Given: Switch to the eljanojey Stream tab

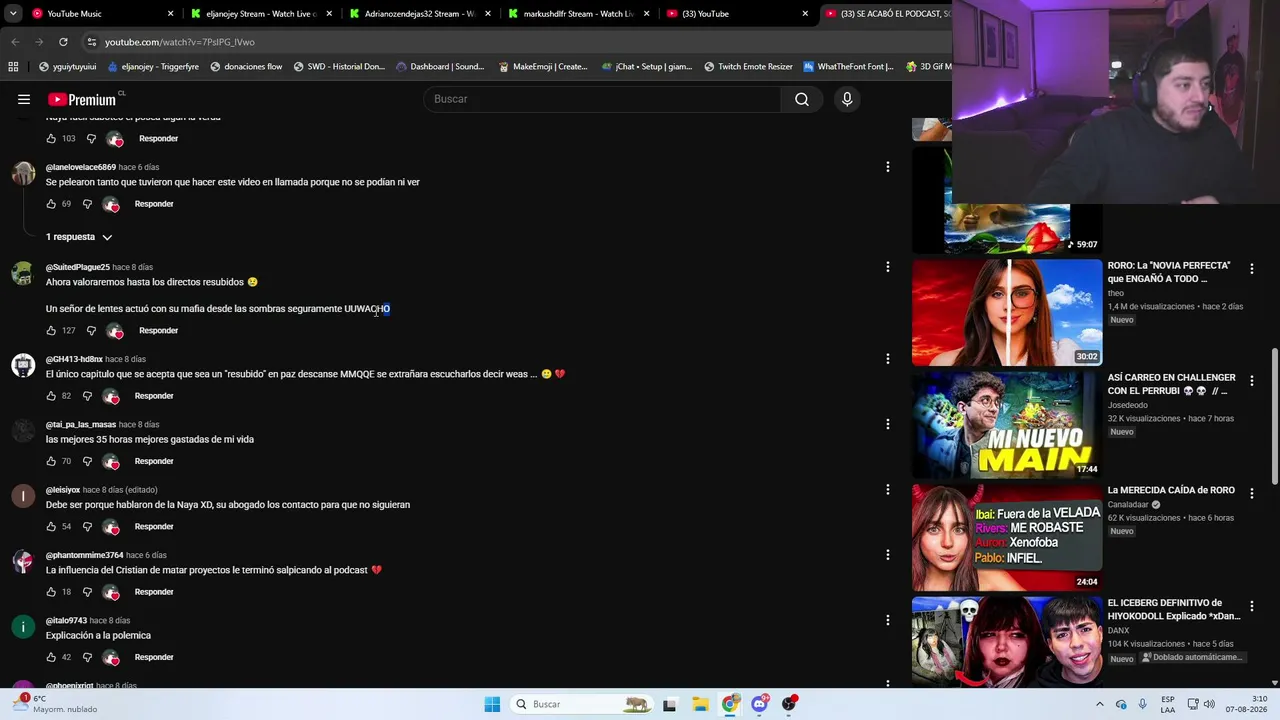Looking at the screenshot, I should [260, 14].
